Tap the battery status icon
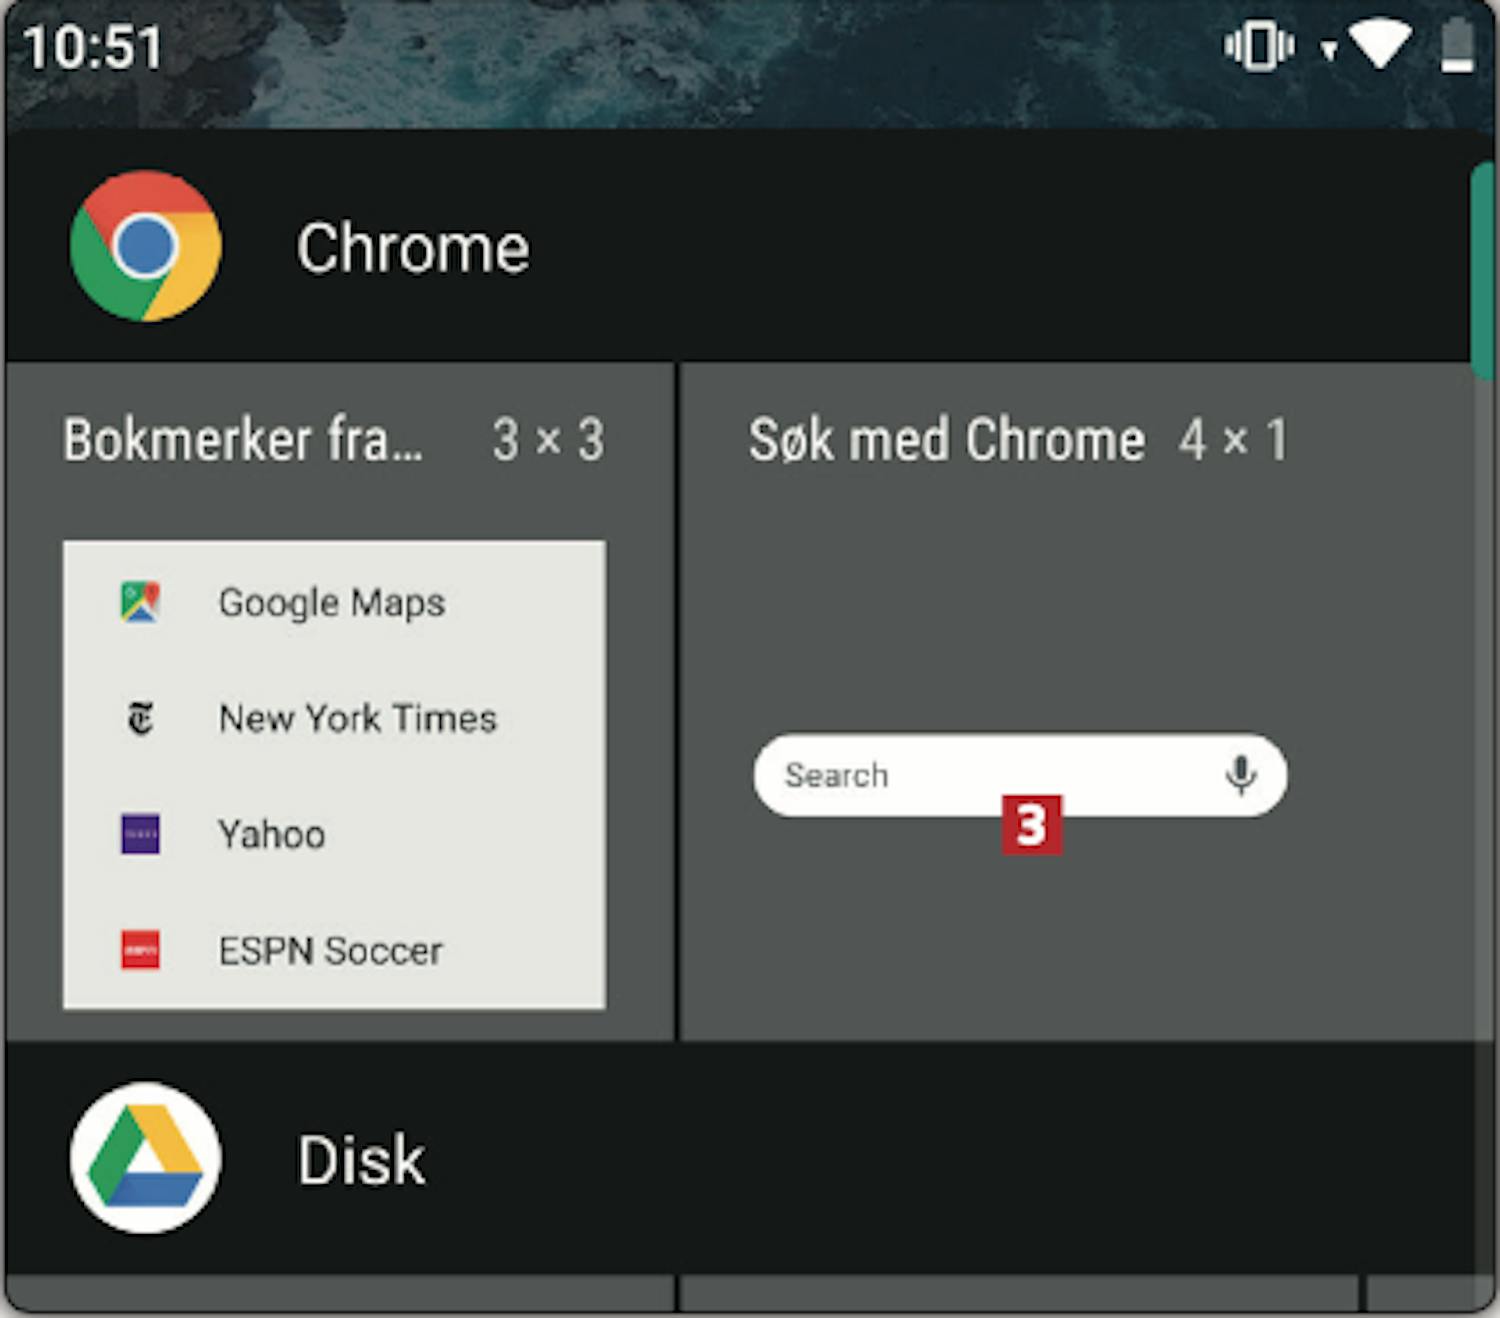 (x=1457, y=46)
